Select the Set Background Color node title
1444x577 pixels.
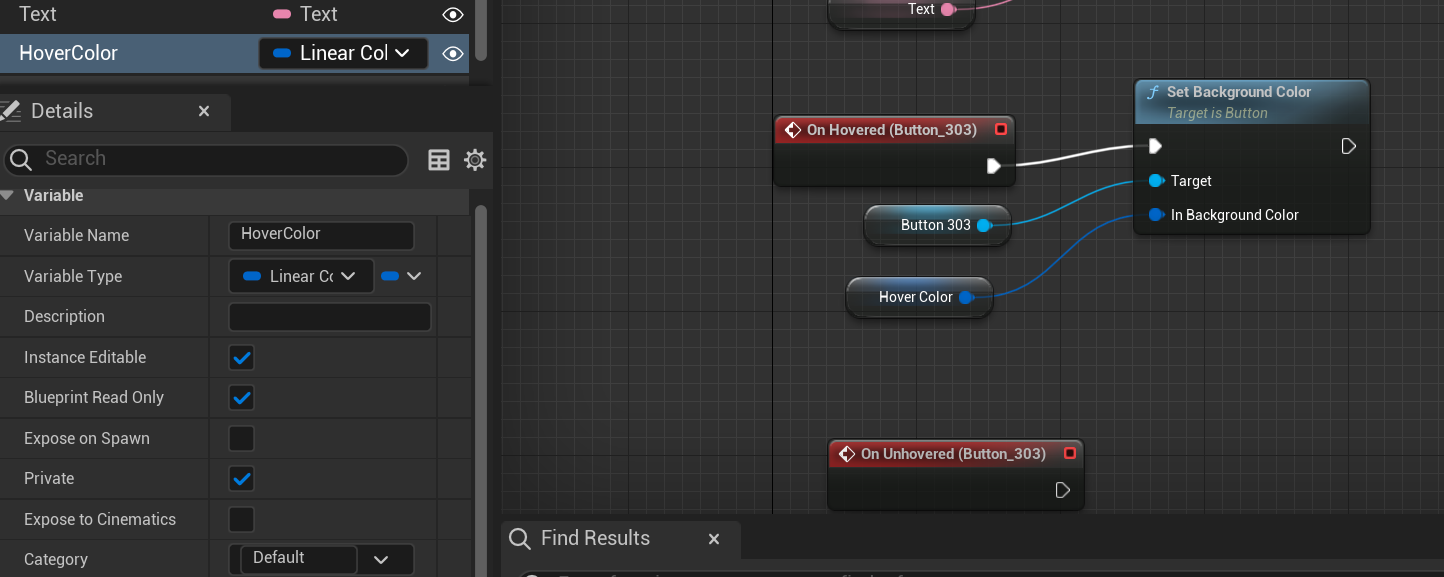(1239, 92)
